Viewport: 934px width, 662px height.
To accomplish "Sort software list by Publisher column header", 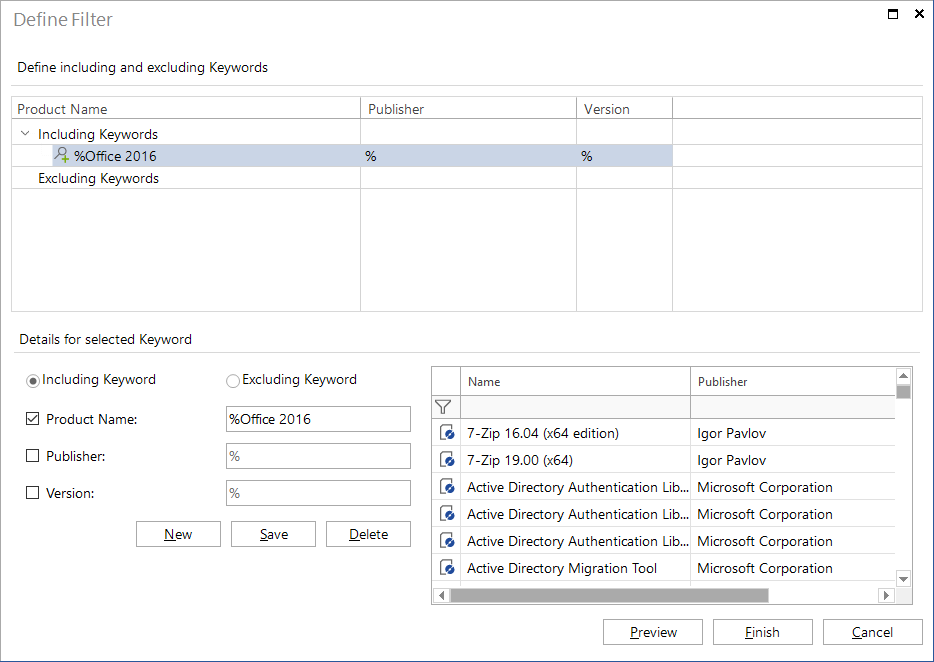I will [793, 381].
